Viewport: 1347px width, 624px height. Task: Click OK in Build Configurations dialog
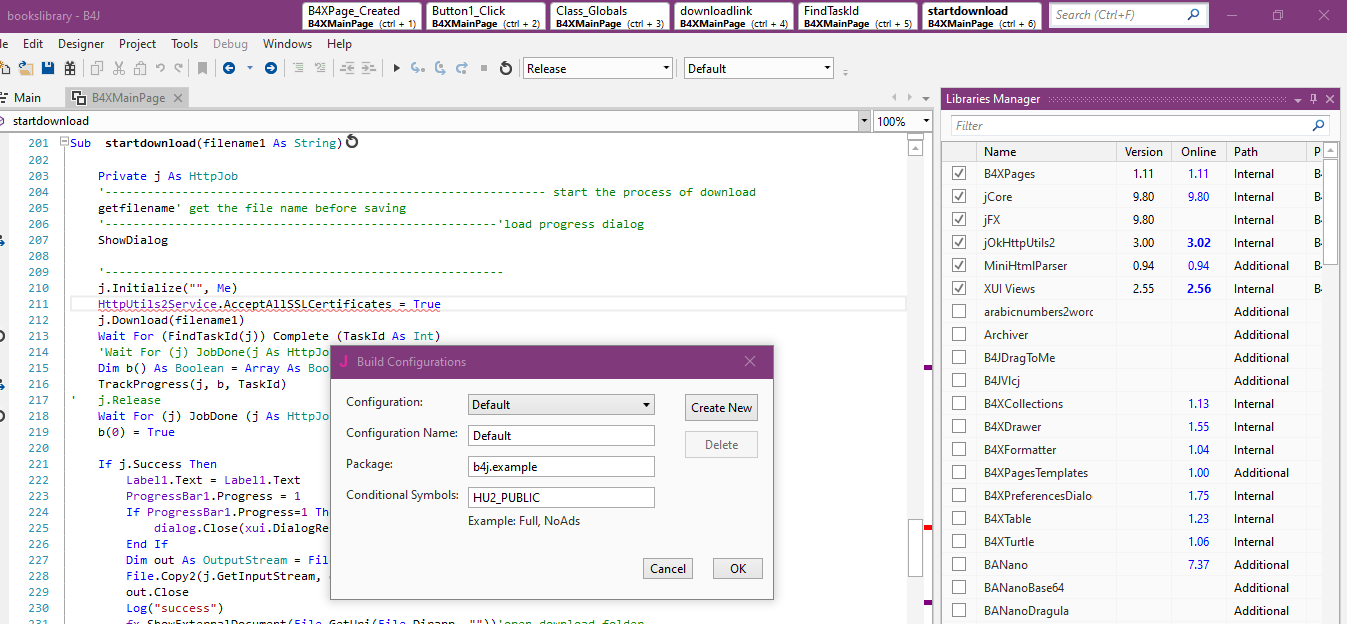coord(738,568)
